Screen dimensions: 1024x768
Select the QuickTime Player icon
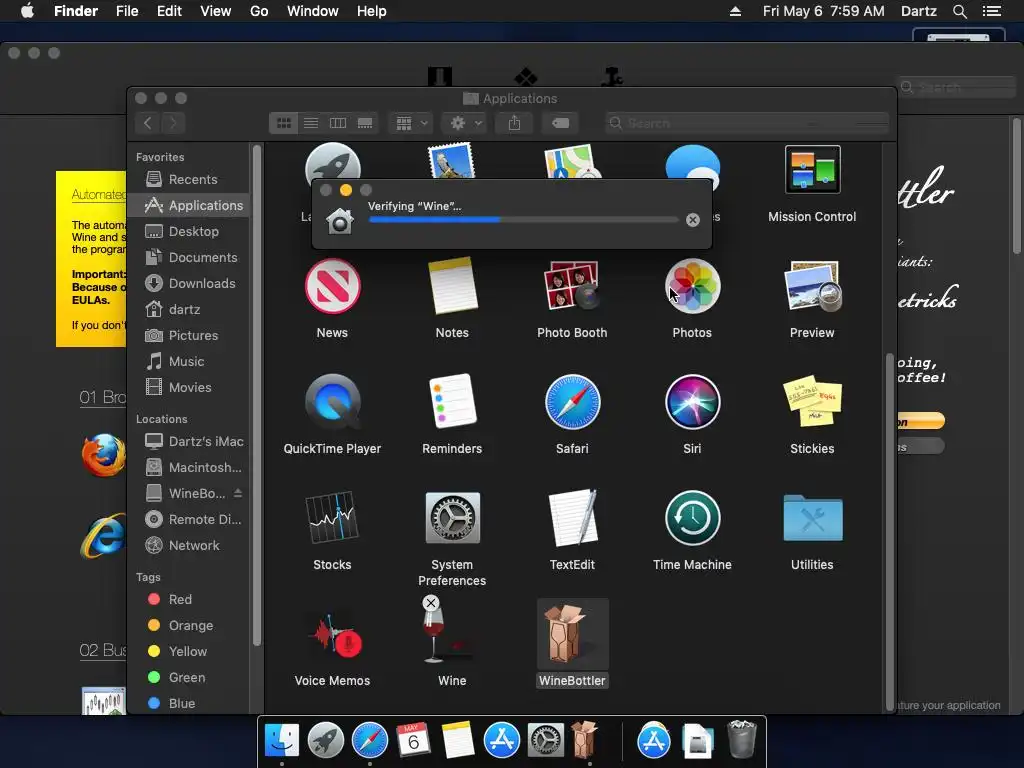332,402
